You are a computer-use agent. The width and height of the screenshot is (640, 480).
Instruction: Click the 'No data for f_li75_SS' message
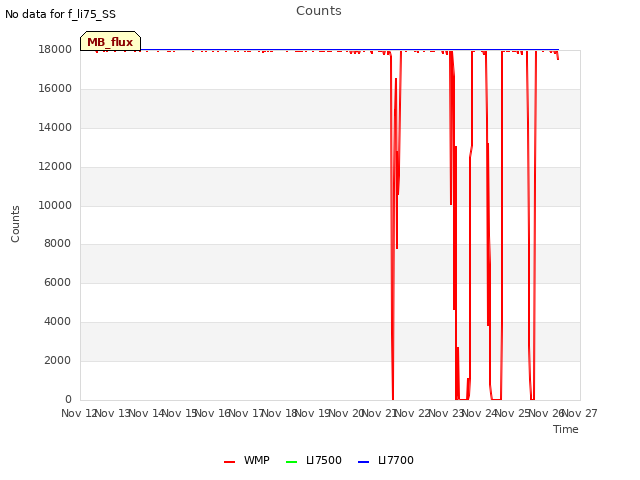[60, 14]
